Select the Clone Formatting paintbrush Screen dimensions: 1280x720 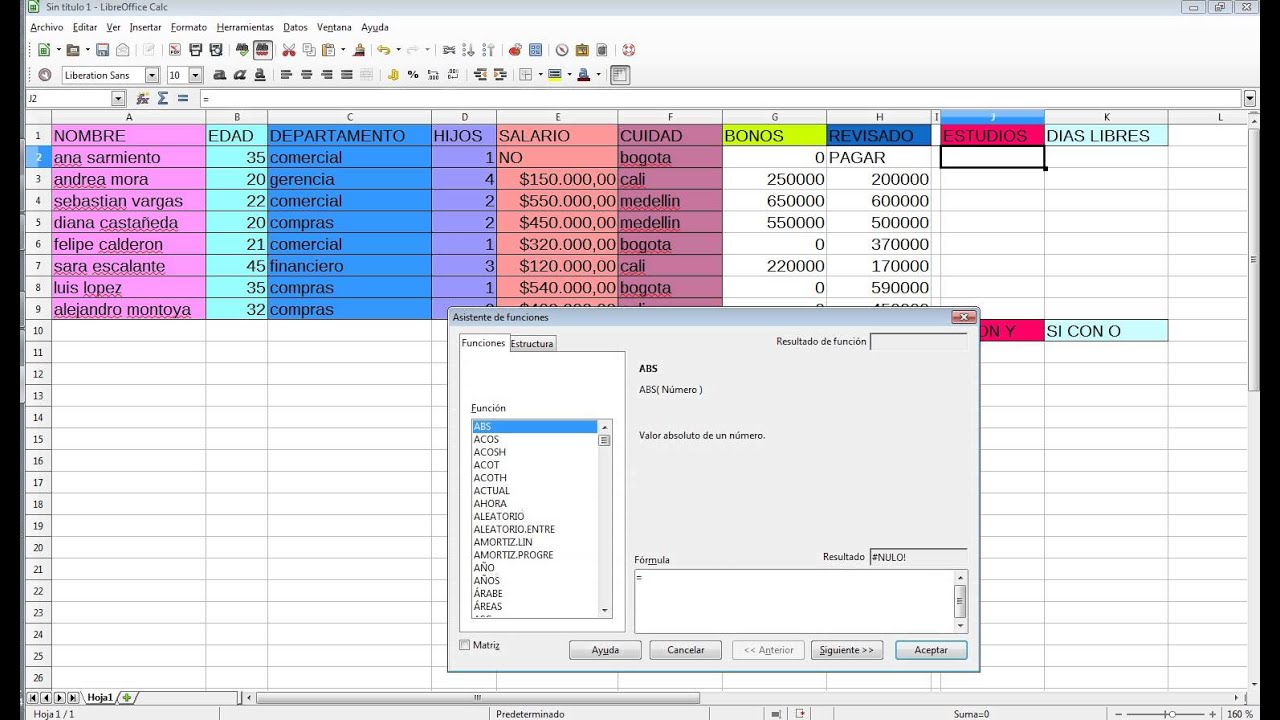[359, 50]
